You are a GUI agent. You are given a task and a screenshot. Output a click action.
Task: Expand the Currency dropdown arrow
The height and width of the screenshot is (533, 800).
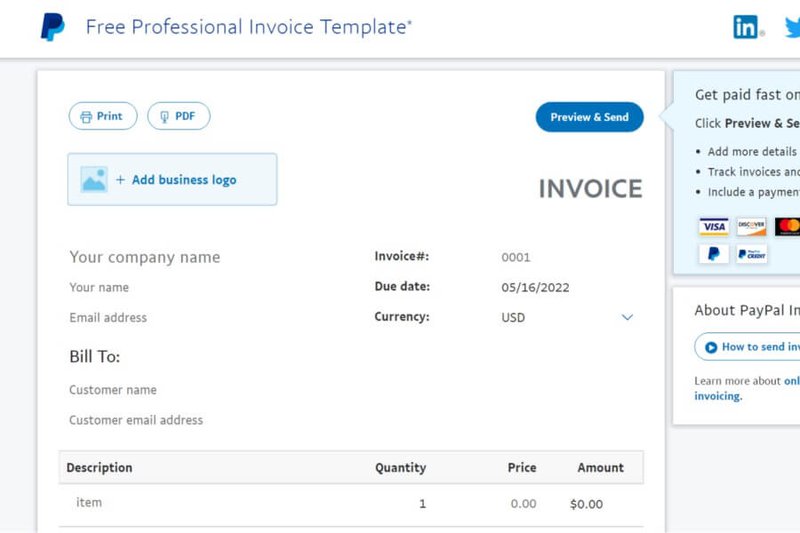pyautogui.click(x=627, y=318)
